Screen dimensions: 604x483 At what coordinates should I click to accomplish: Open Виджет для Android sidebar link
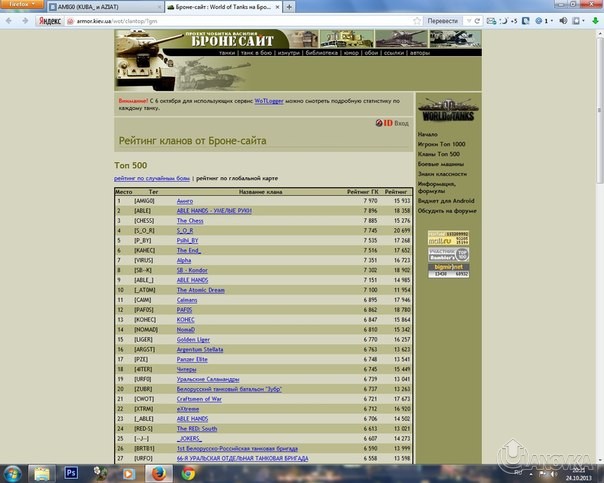446,201
